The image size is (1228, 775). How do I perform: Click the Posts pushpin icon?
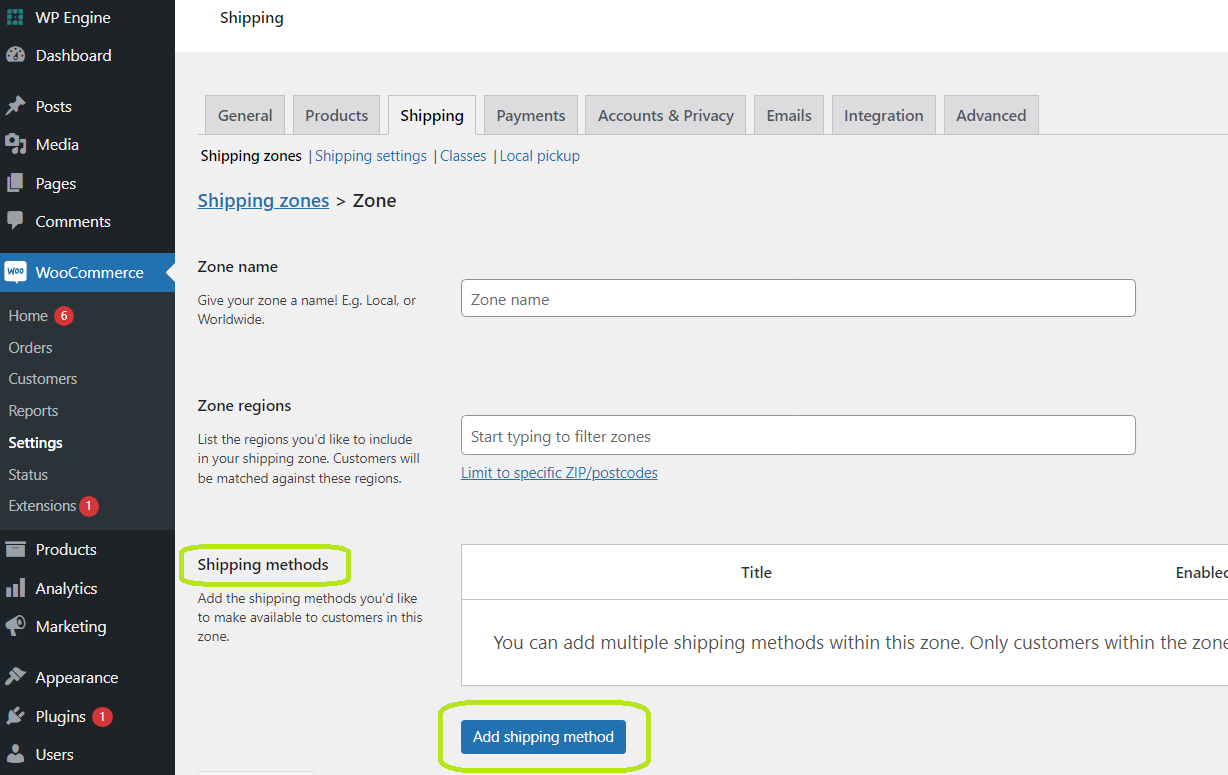click(x=15, y=106)
